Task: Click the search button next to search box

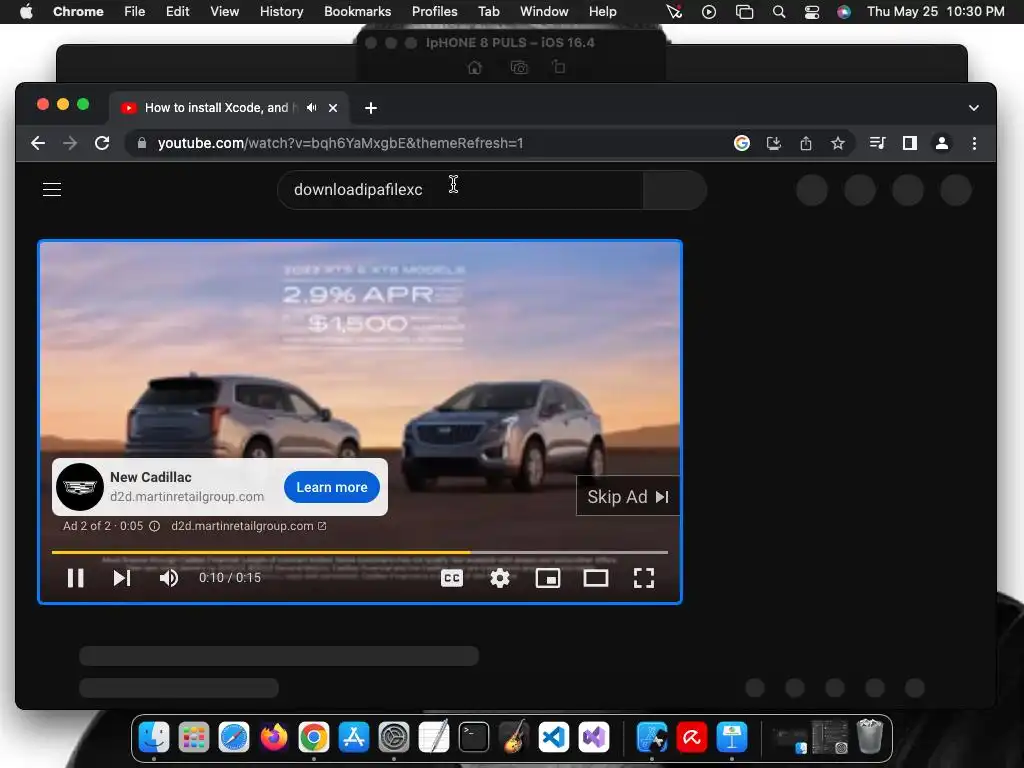Action: click(x=675, y=190)
